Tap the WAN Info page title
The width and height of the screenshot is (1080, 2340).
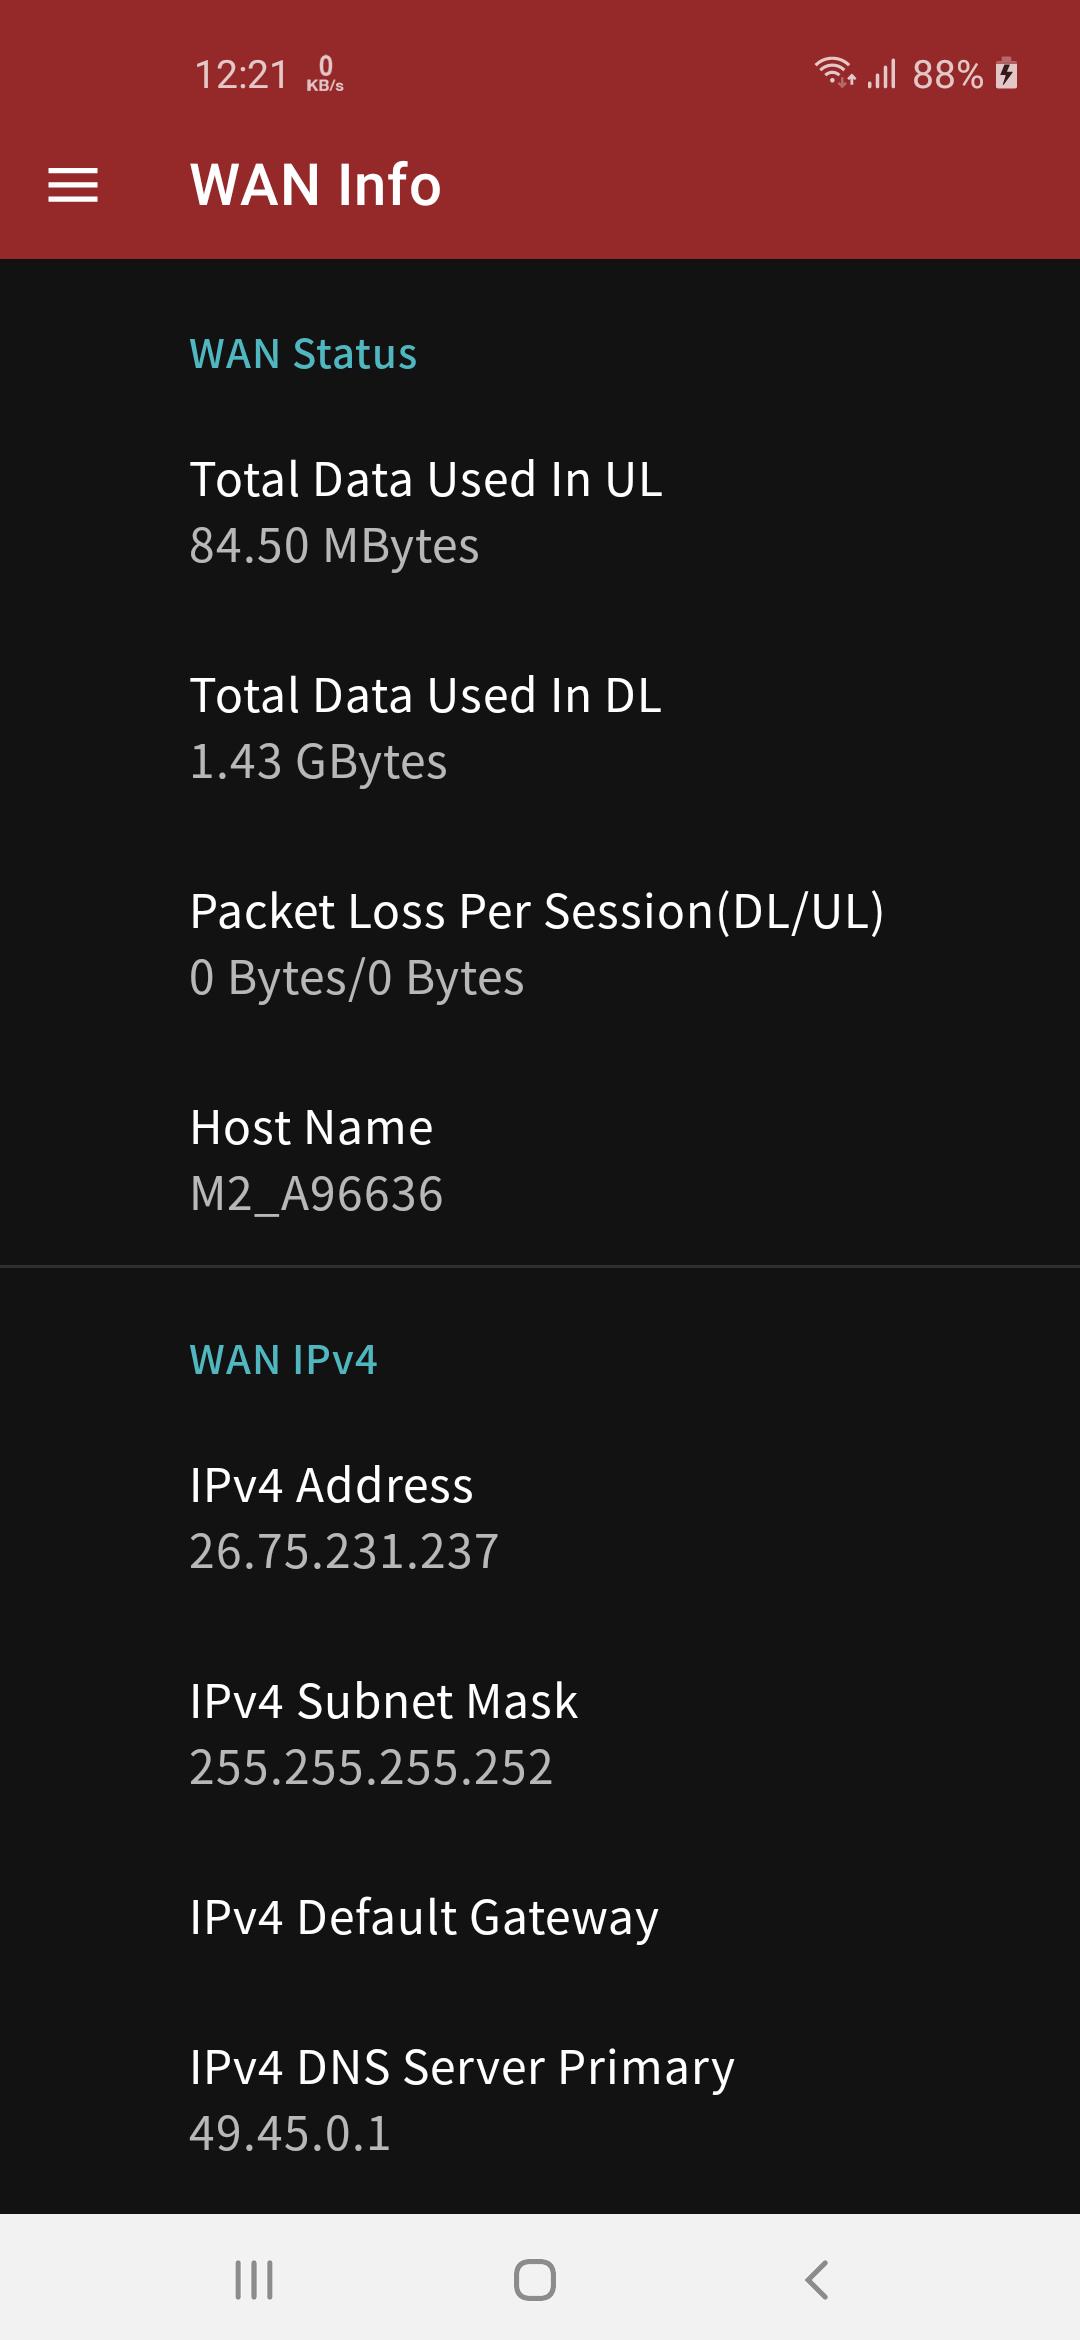point(316,185)
